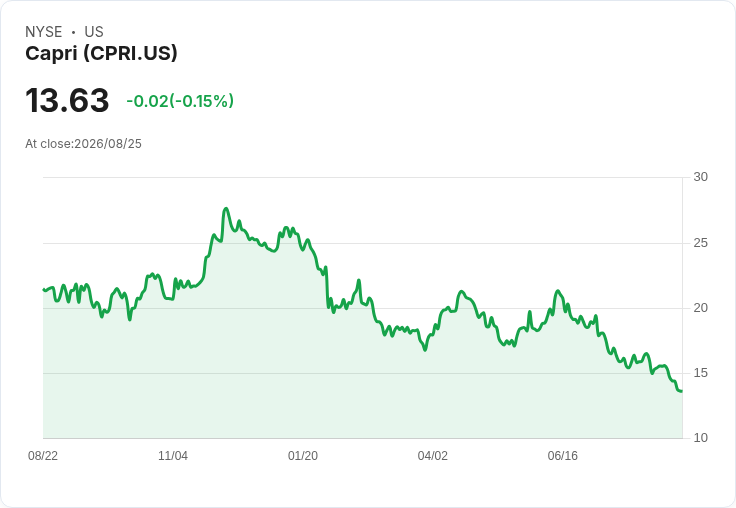The image size is (736, 508).
Task: Click the Capri (CPRI.US) stock title
Action: (101, 53)
